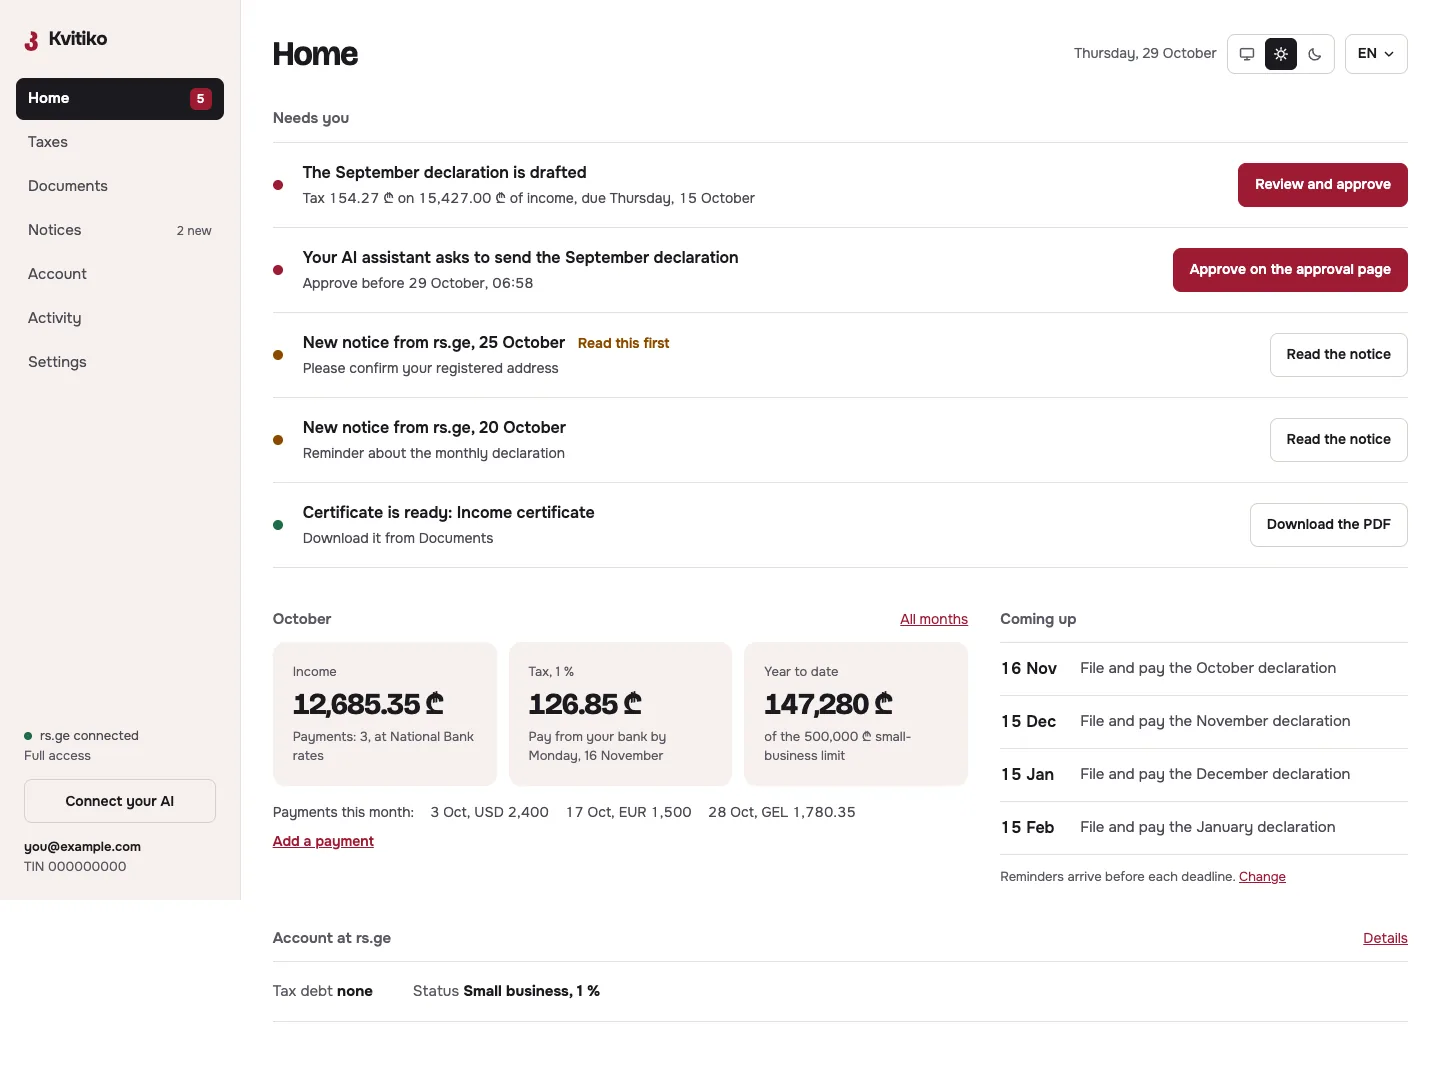Switch to system theme monitor icon
Screen dimensions: 1440x1070
click(x=1247, y=54)
